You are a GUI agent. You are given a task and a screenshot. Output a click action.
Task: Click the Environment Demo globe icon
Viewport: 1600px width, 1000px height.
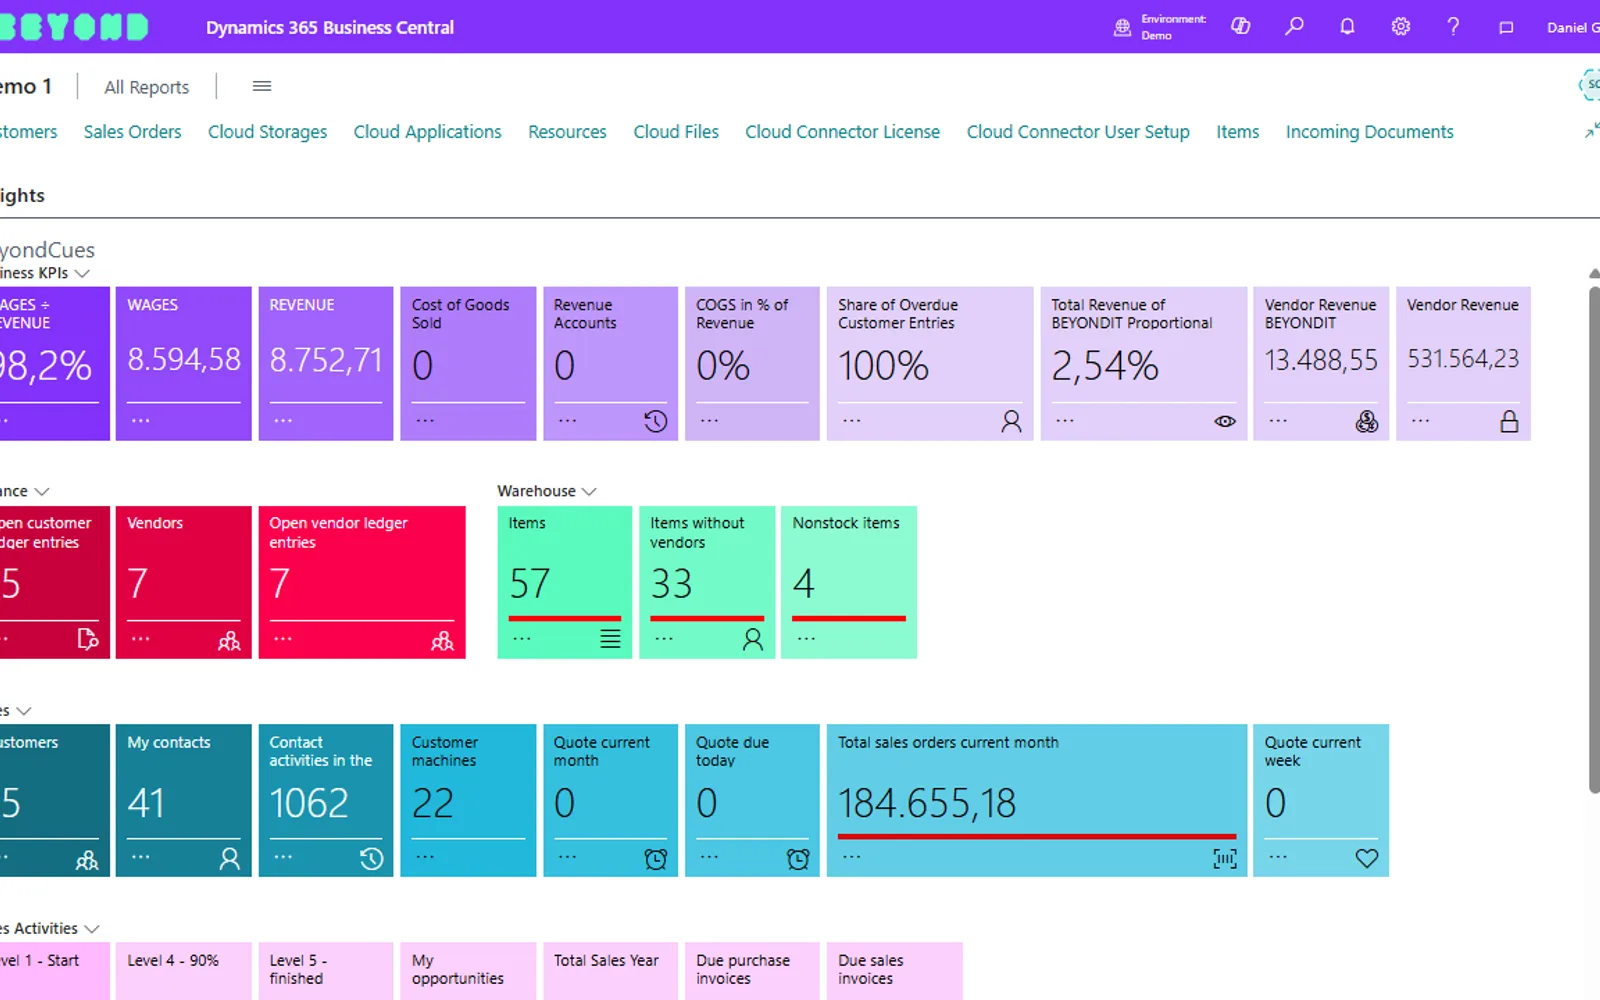[x=1122, y=28]
